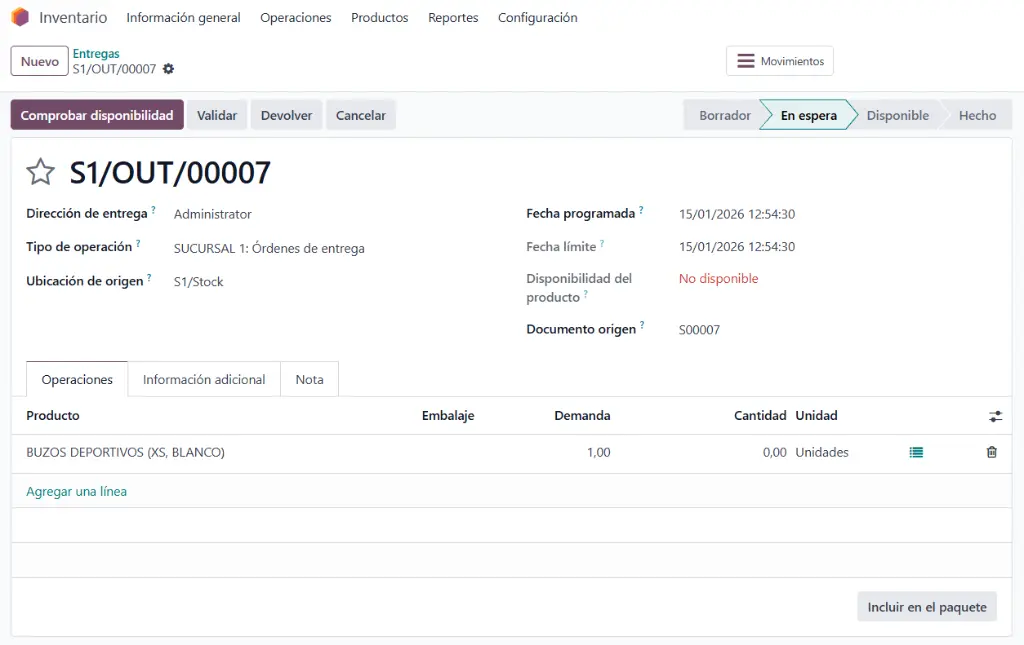
Task: Open the Reportes menu
Action: click(453, 18)
